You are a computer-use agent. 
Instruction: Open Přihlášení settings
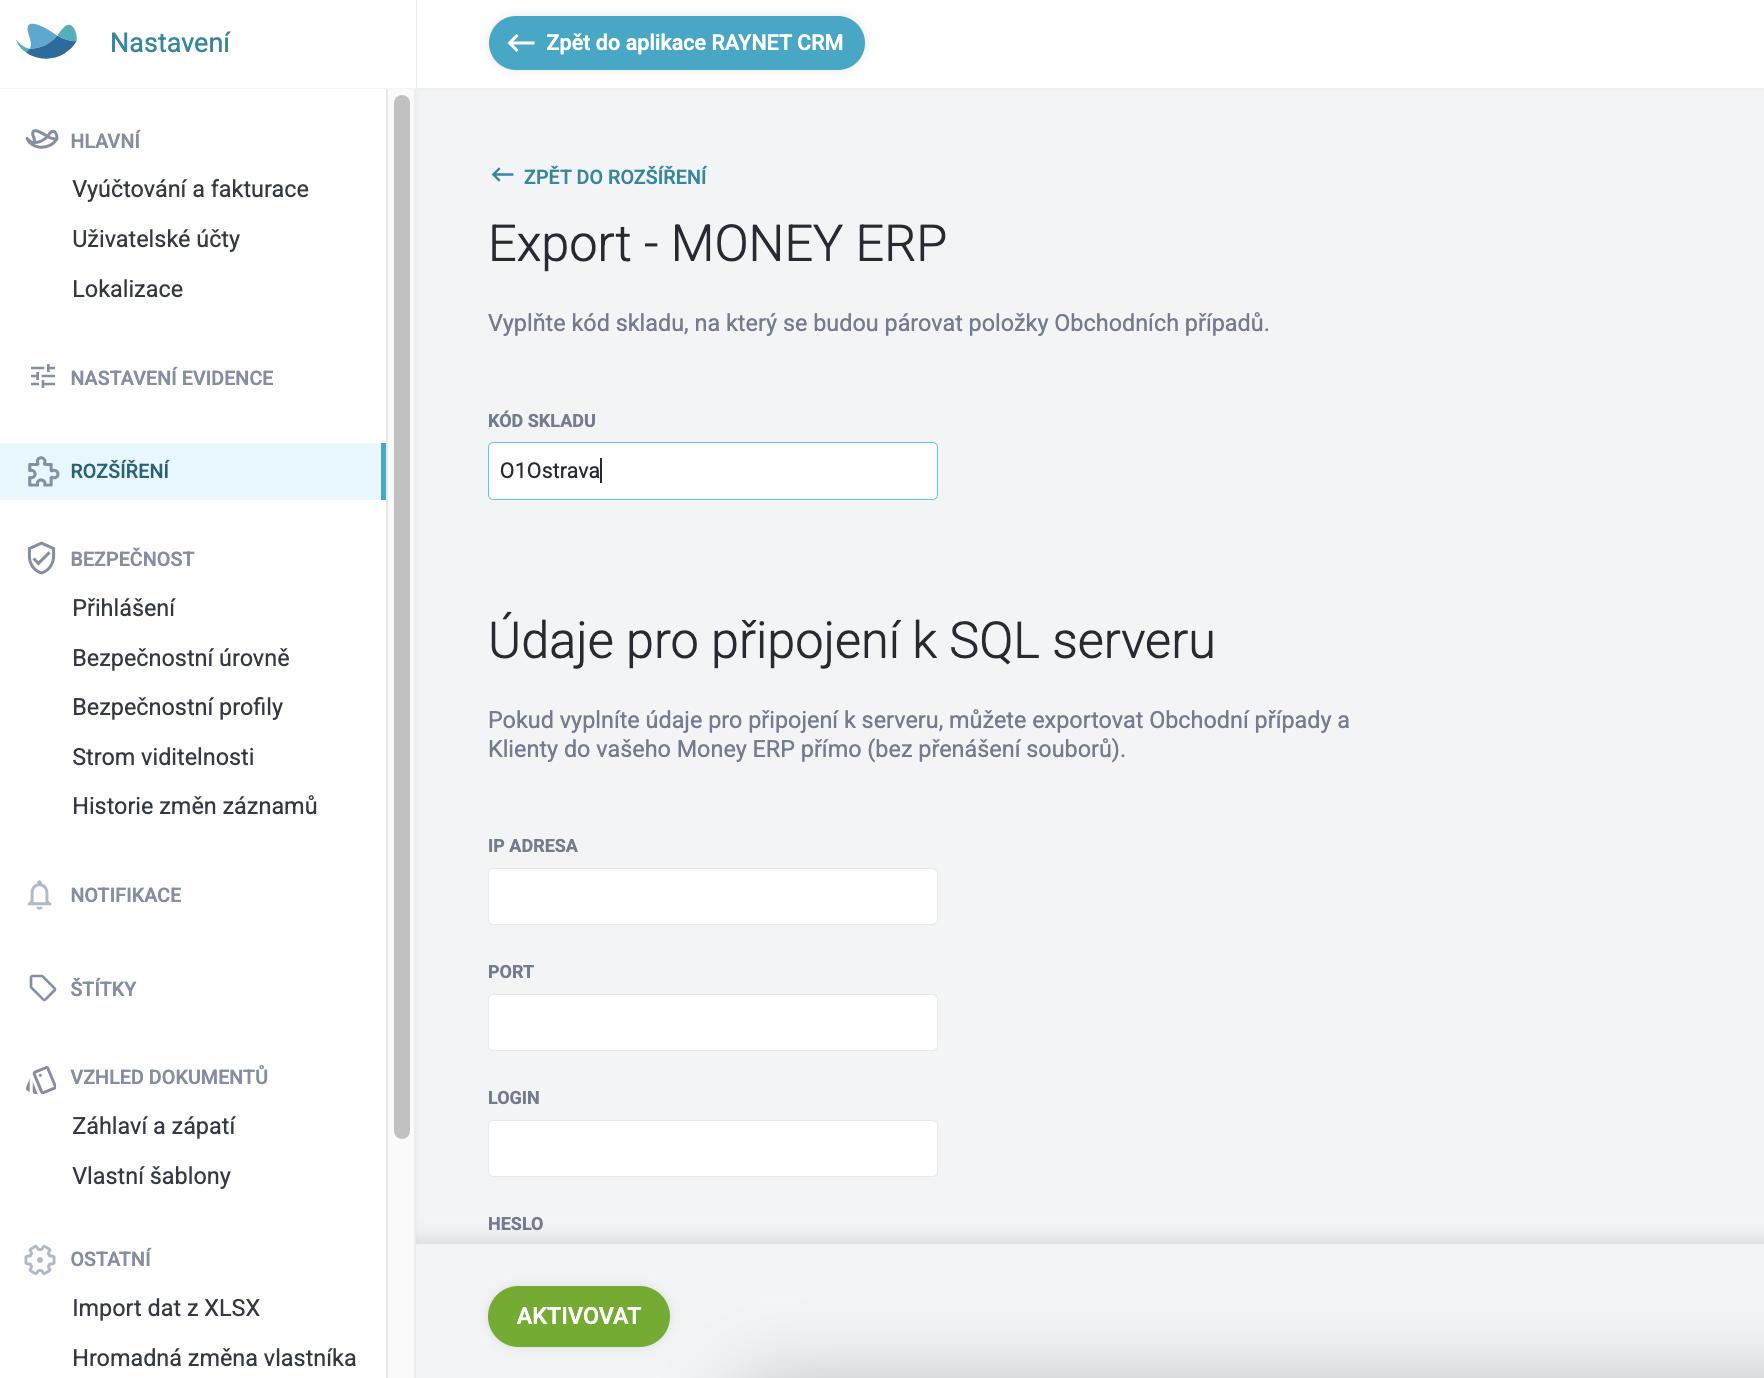pyautogui.click(x=123, y=608)
